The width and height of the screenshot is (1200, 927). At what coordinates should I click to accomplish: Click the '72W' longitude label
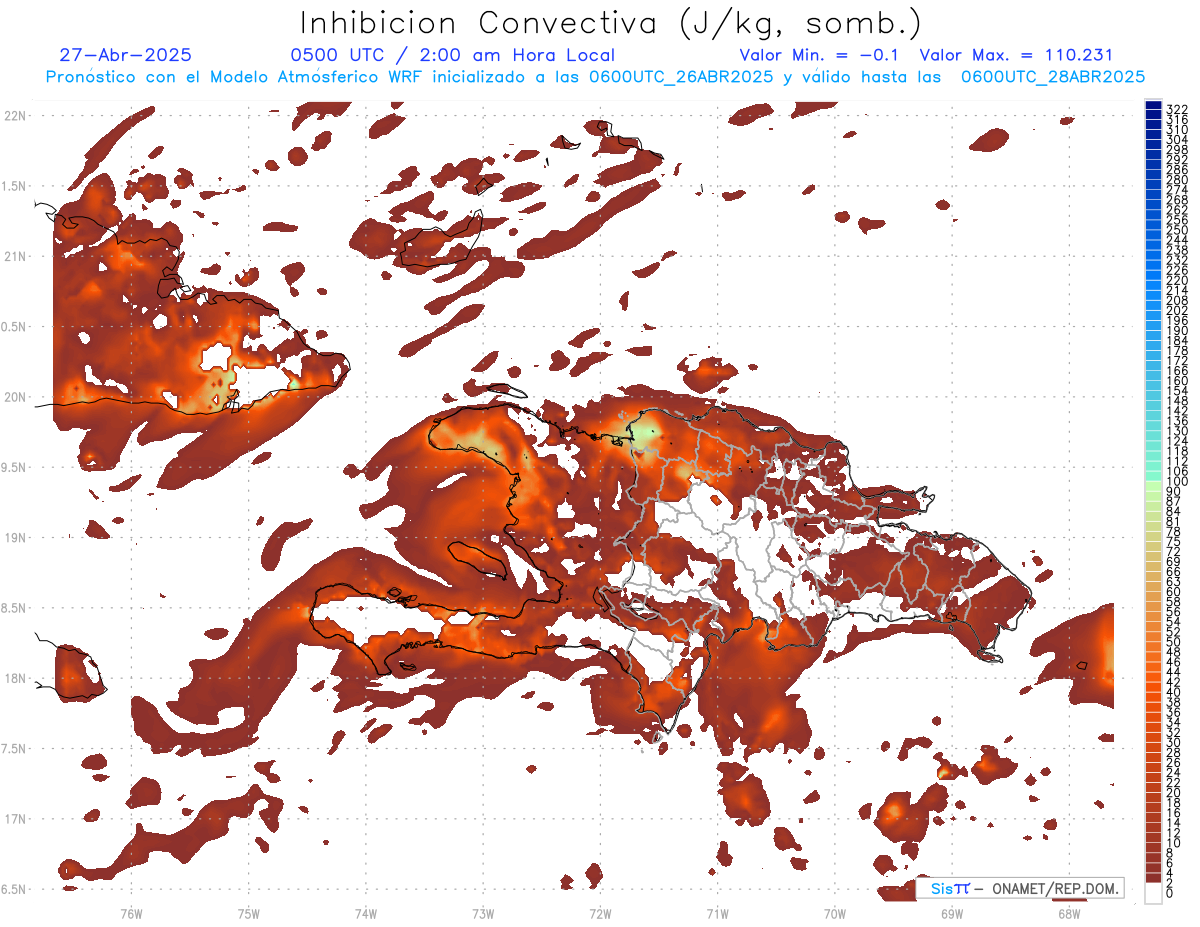pos(600,913)
